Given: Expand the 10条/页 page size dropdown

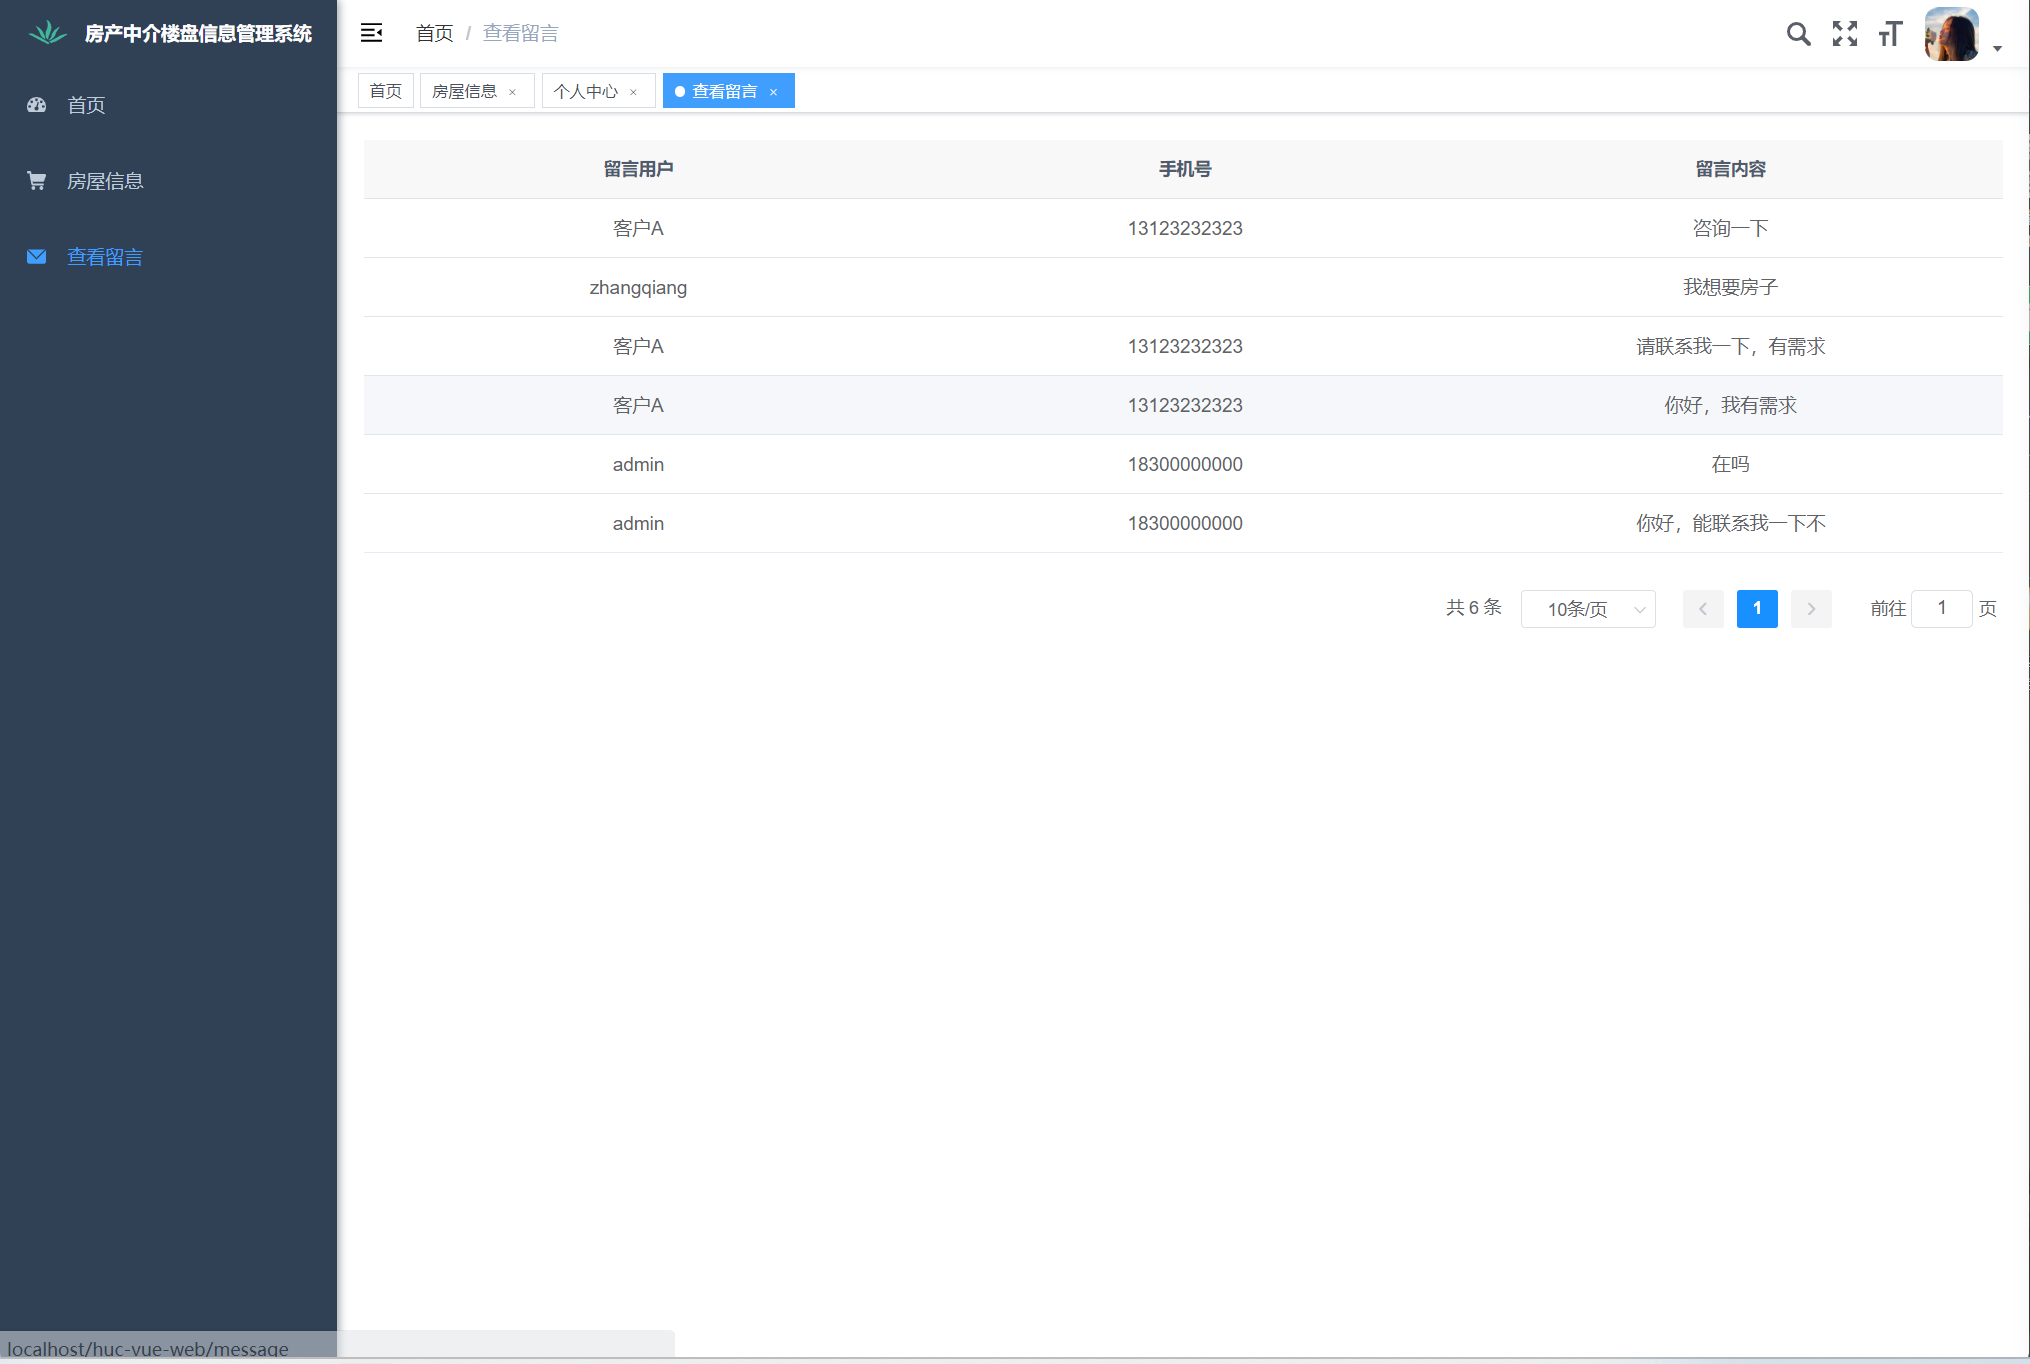Looking at the screenshot, I should pos(1587,609).
